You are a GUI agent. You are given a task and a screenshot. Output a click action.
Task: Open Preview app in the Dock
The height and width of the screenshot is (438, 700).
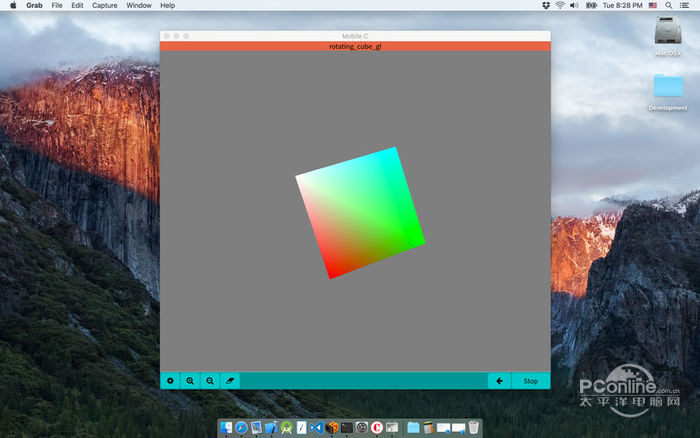pyautogui.click(x=256, y=428)
